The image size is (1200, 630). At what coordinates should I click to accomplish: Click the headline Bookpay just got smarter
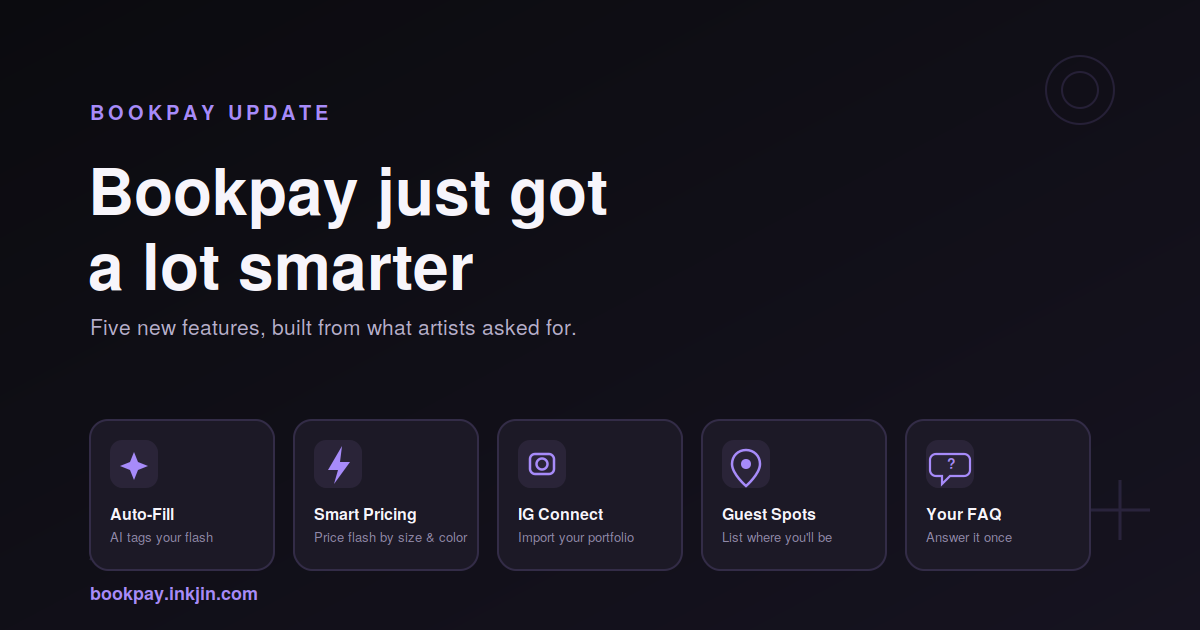click(x=349, y=230)
